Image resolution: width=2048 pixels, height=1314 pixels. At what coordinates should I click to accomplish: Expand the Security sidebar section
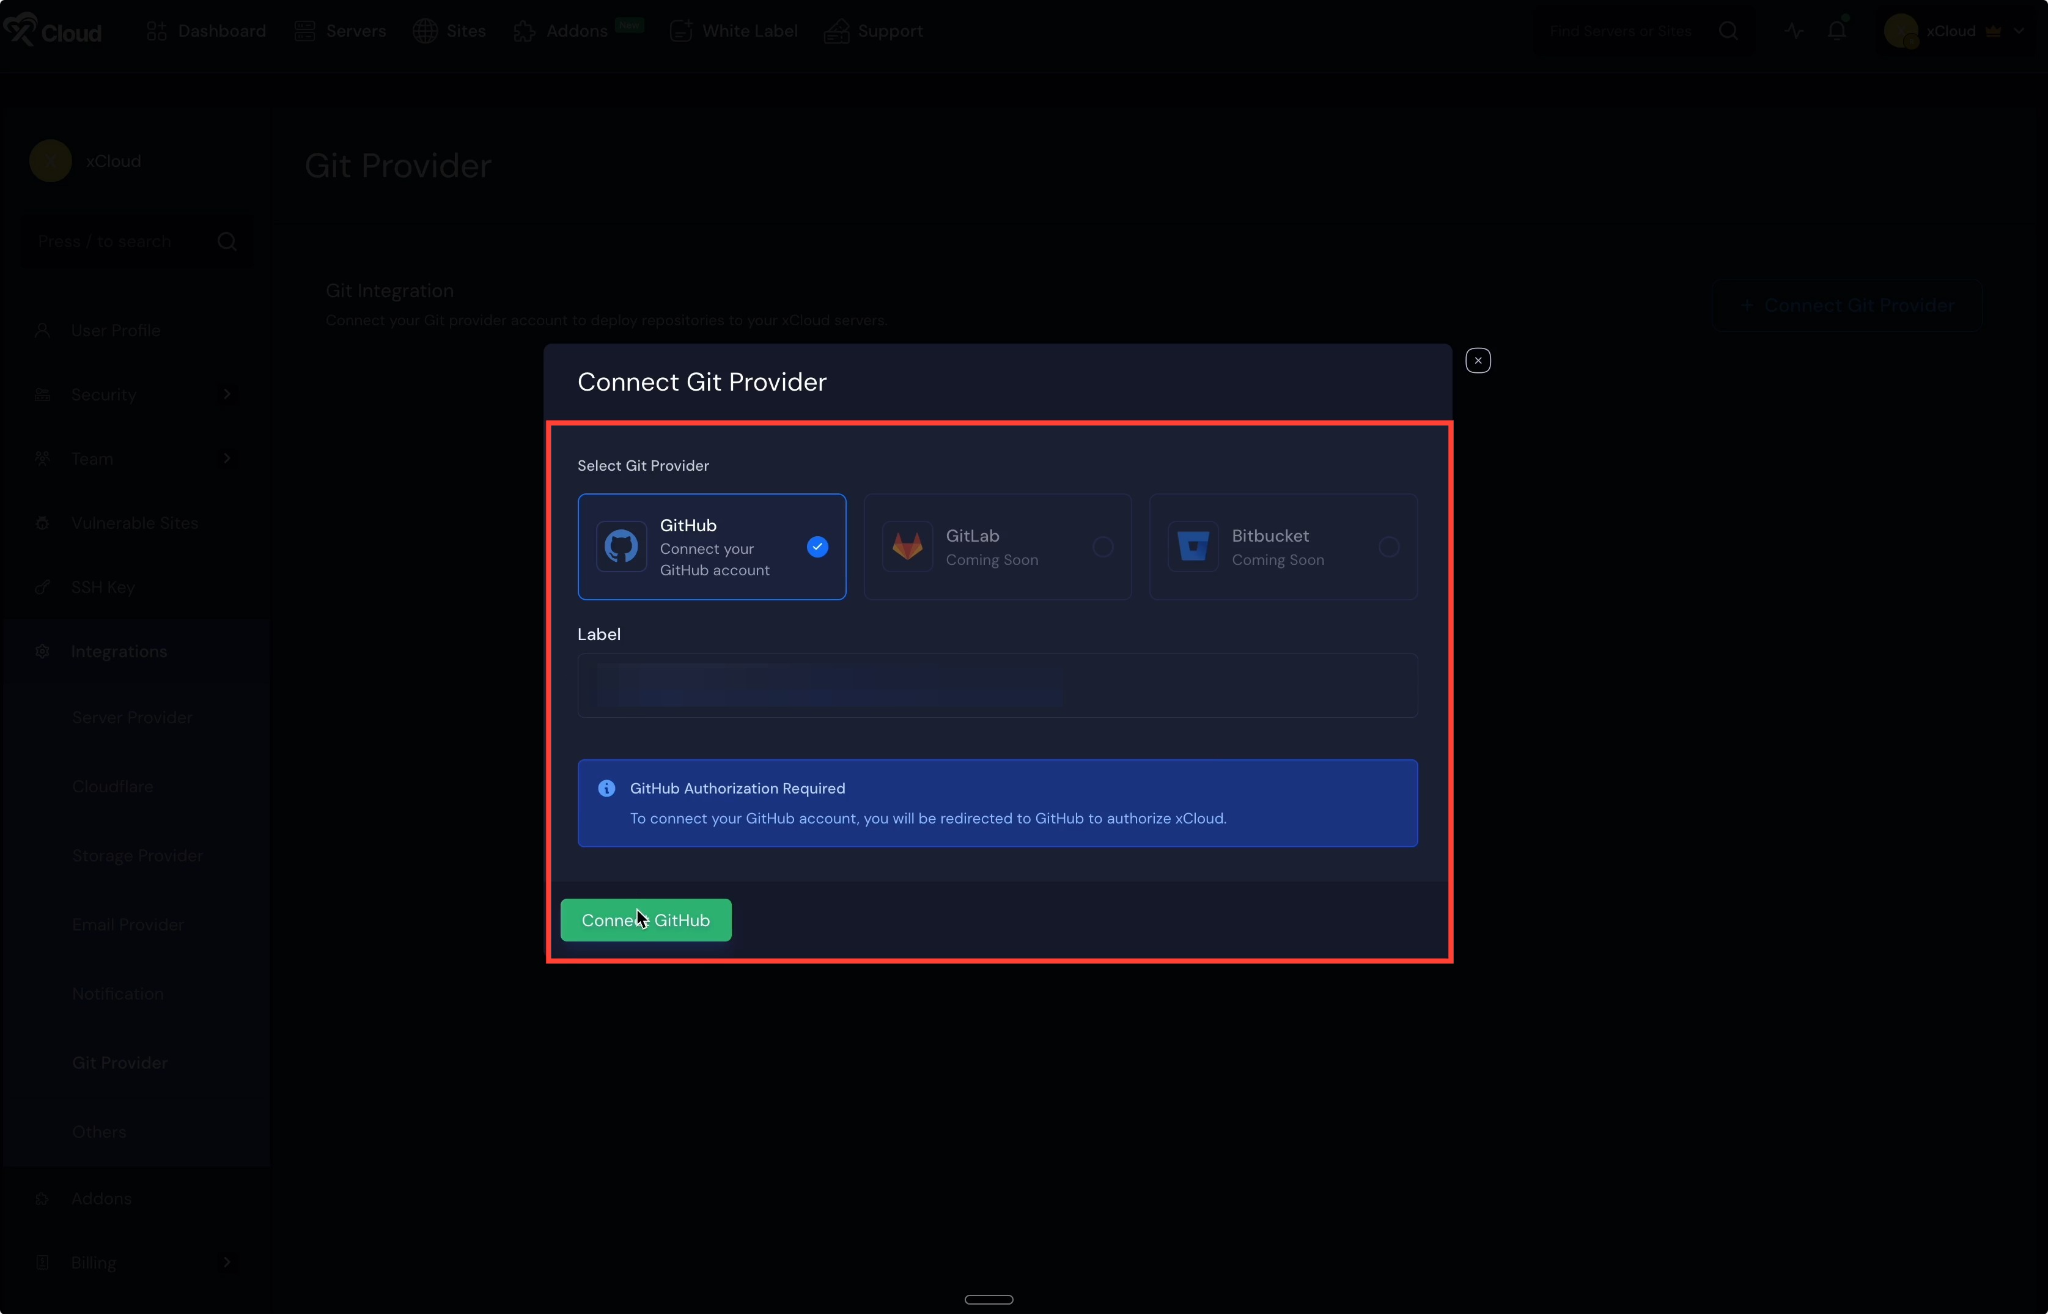[227, 395]
